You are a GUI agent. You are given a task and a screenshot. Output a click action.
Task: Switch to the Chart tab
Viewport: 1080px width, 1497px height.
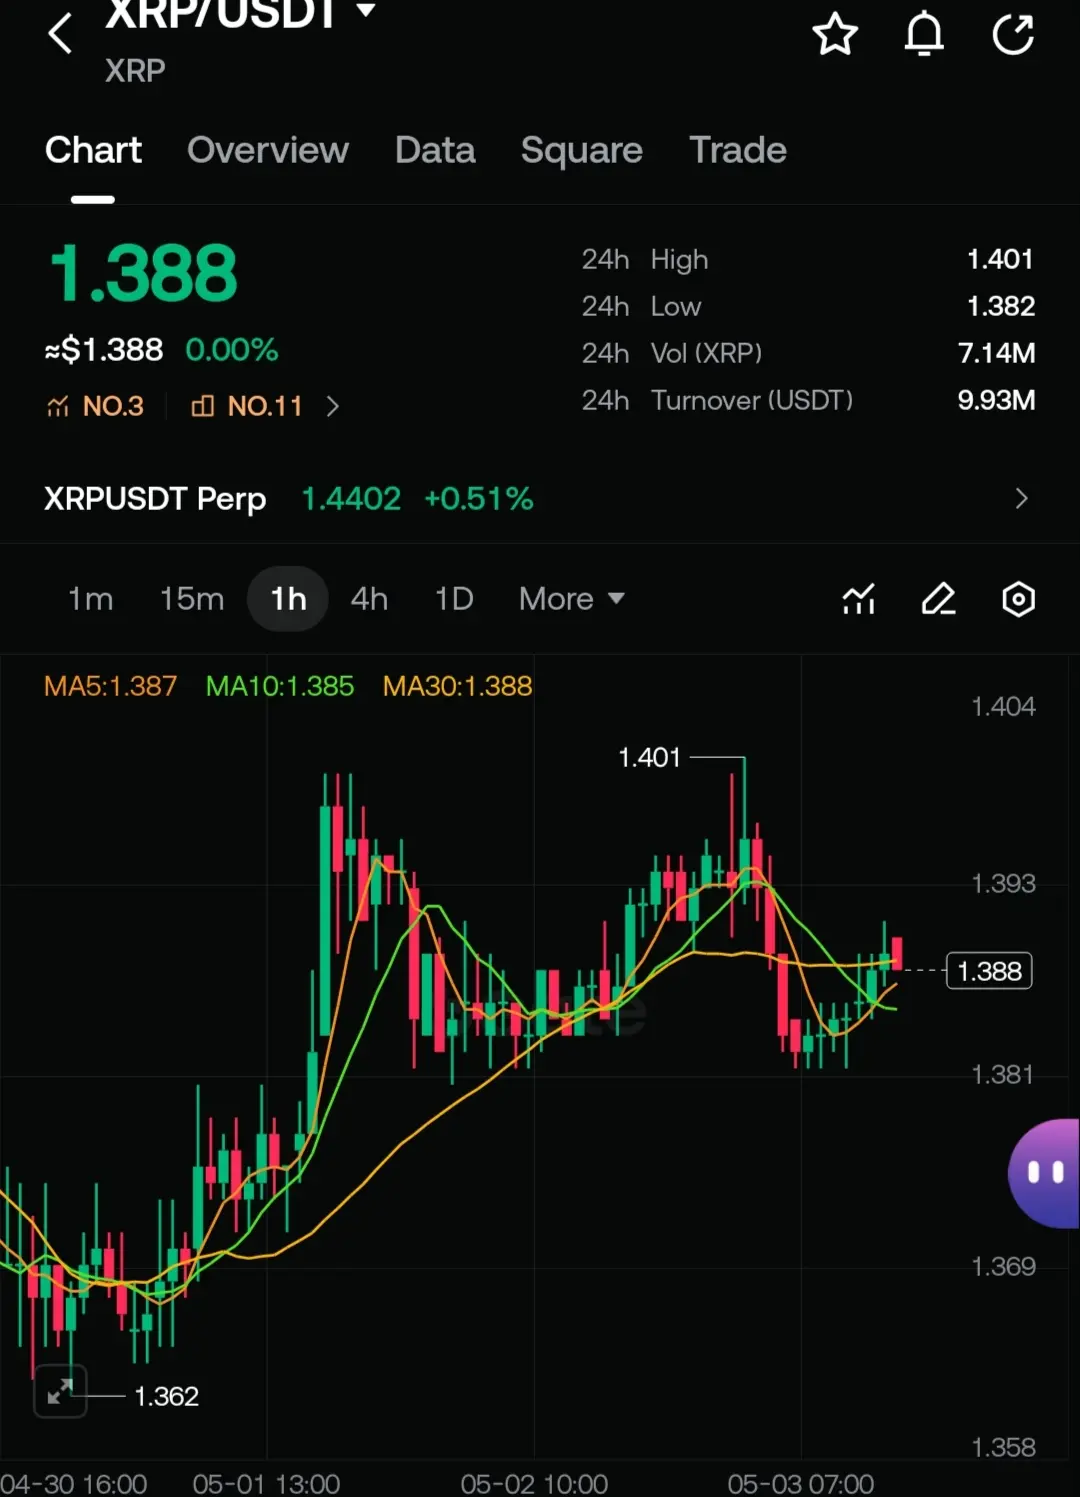click(93, 150)
